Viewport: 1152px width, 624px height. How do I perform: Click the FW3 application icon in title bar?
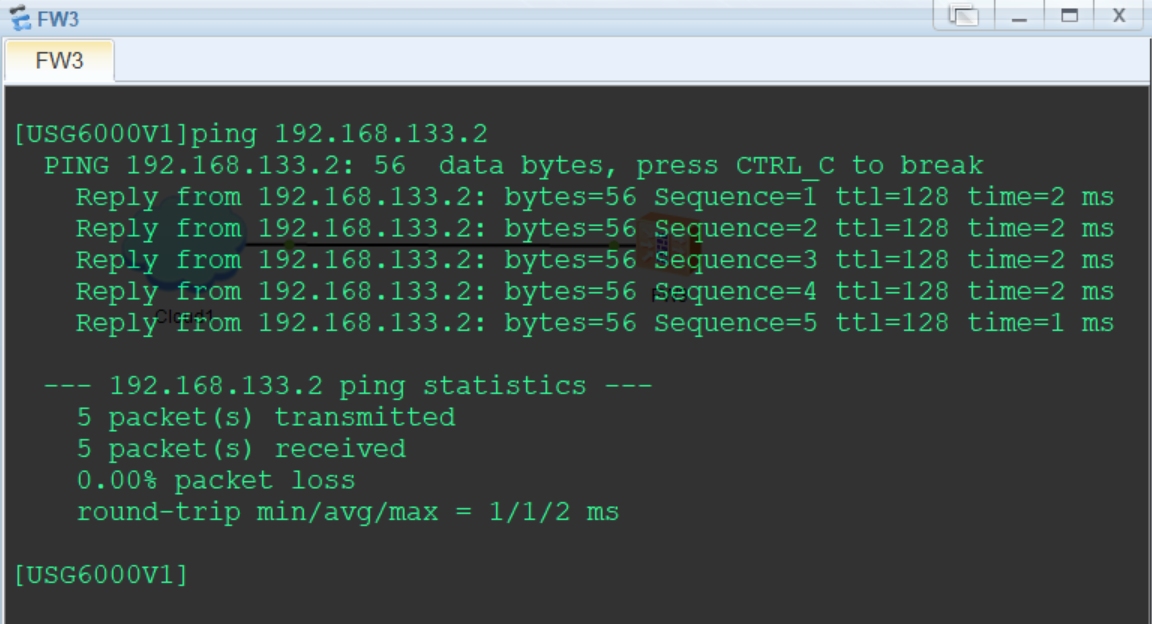point(19,18)
